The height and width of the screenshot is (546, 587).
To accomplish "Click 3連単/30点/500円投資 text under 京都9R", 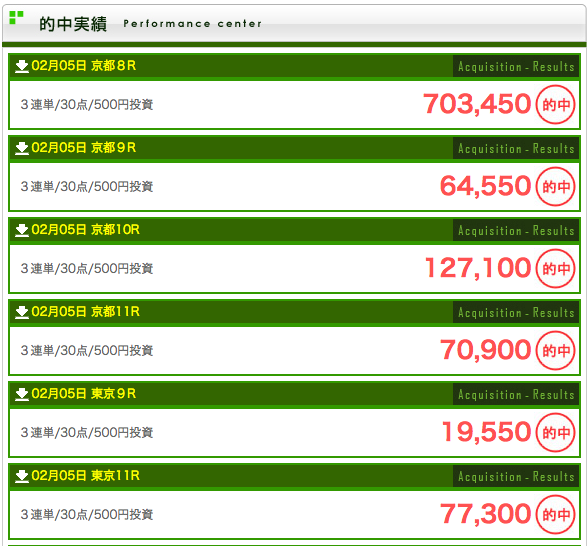I will click(x=87, y=186).
